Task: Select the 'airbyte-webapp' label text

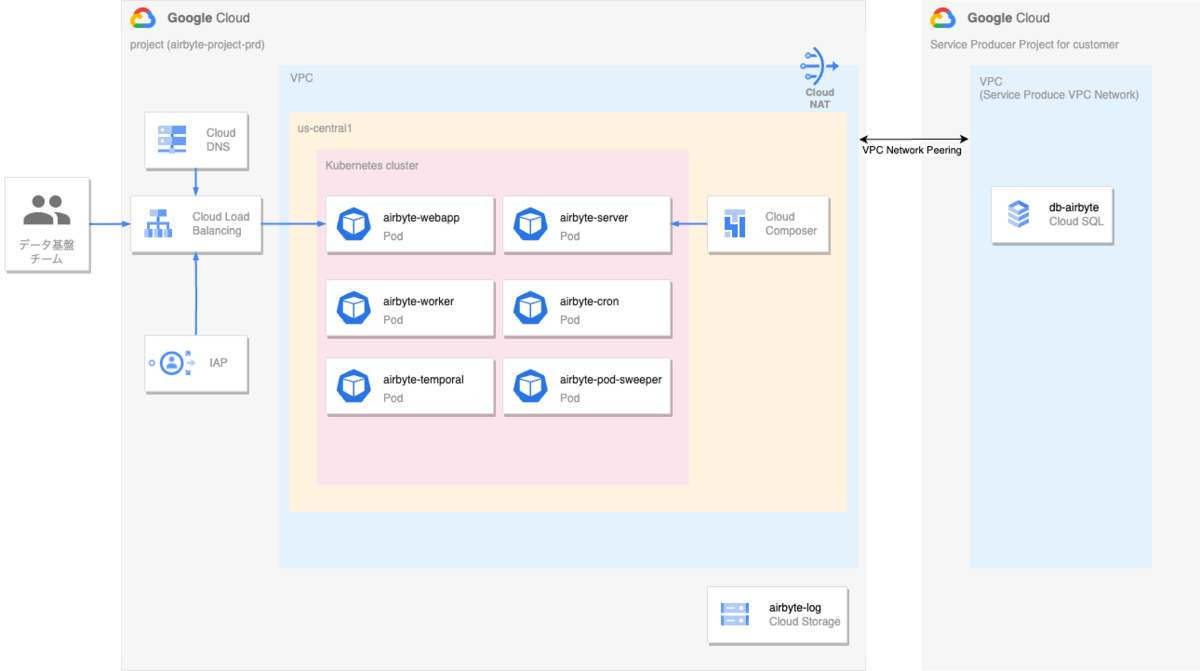Action: [421, 217]
